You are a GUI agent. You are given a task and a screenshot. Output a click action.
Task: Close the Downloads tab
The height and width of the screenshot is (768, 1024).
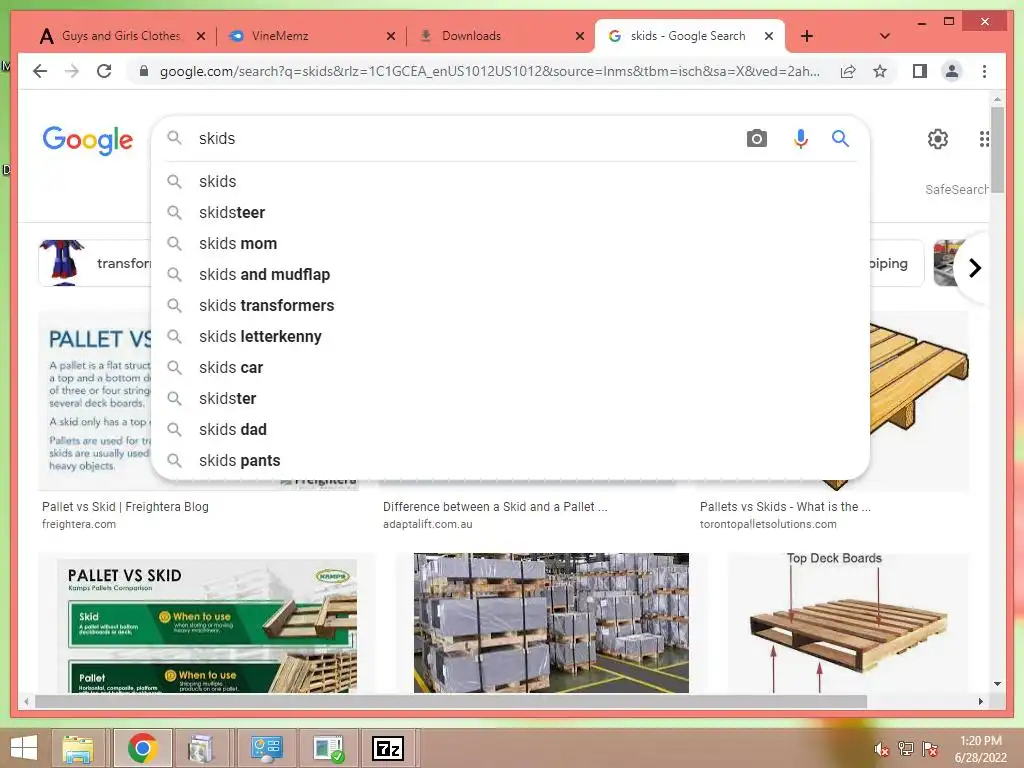coord(580,36)
